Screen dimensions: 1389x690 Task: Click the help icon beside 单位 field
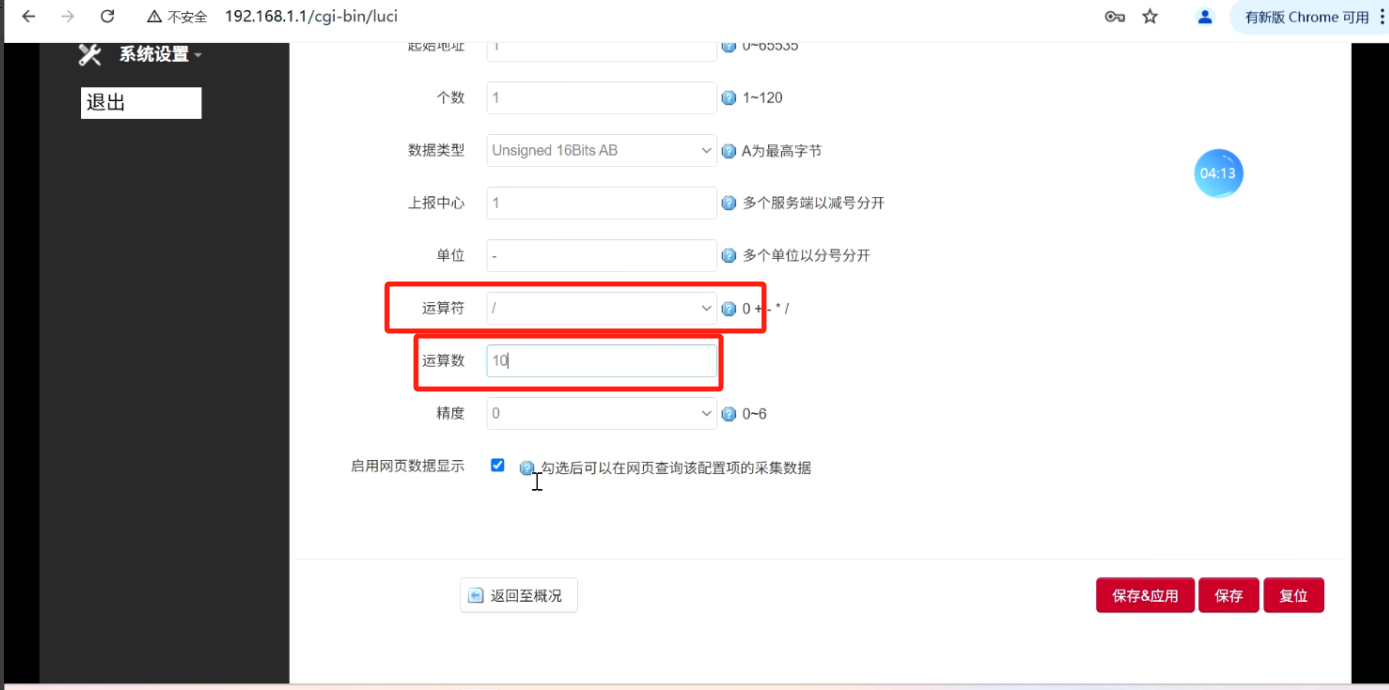tap(728, 255)
